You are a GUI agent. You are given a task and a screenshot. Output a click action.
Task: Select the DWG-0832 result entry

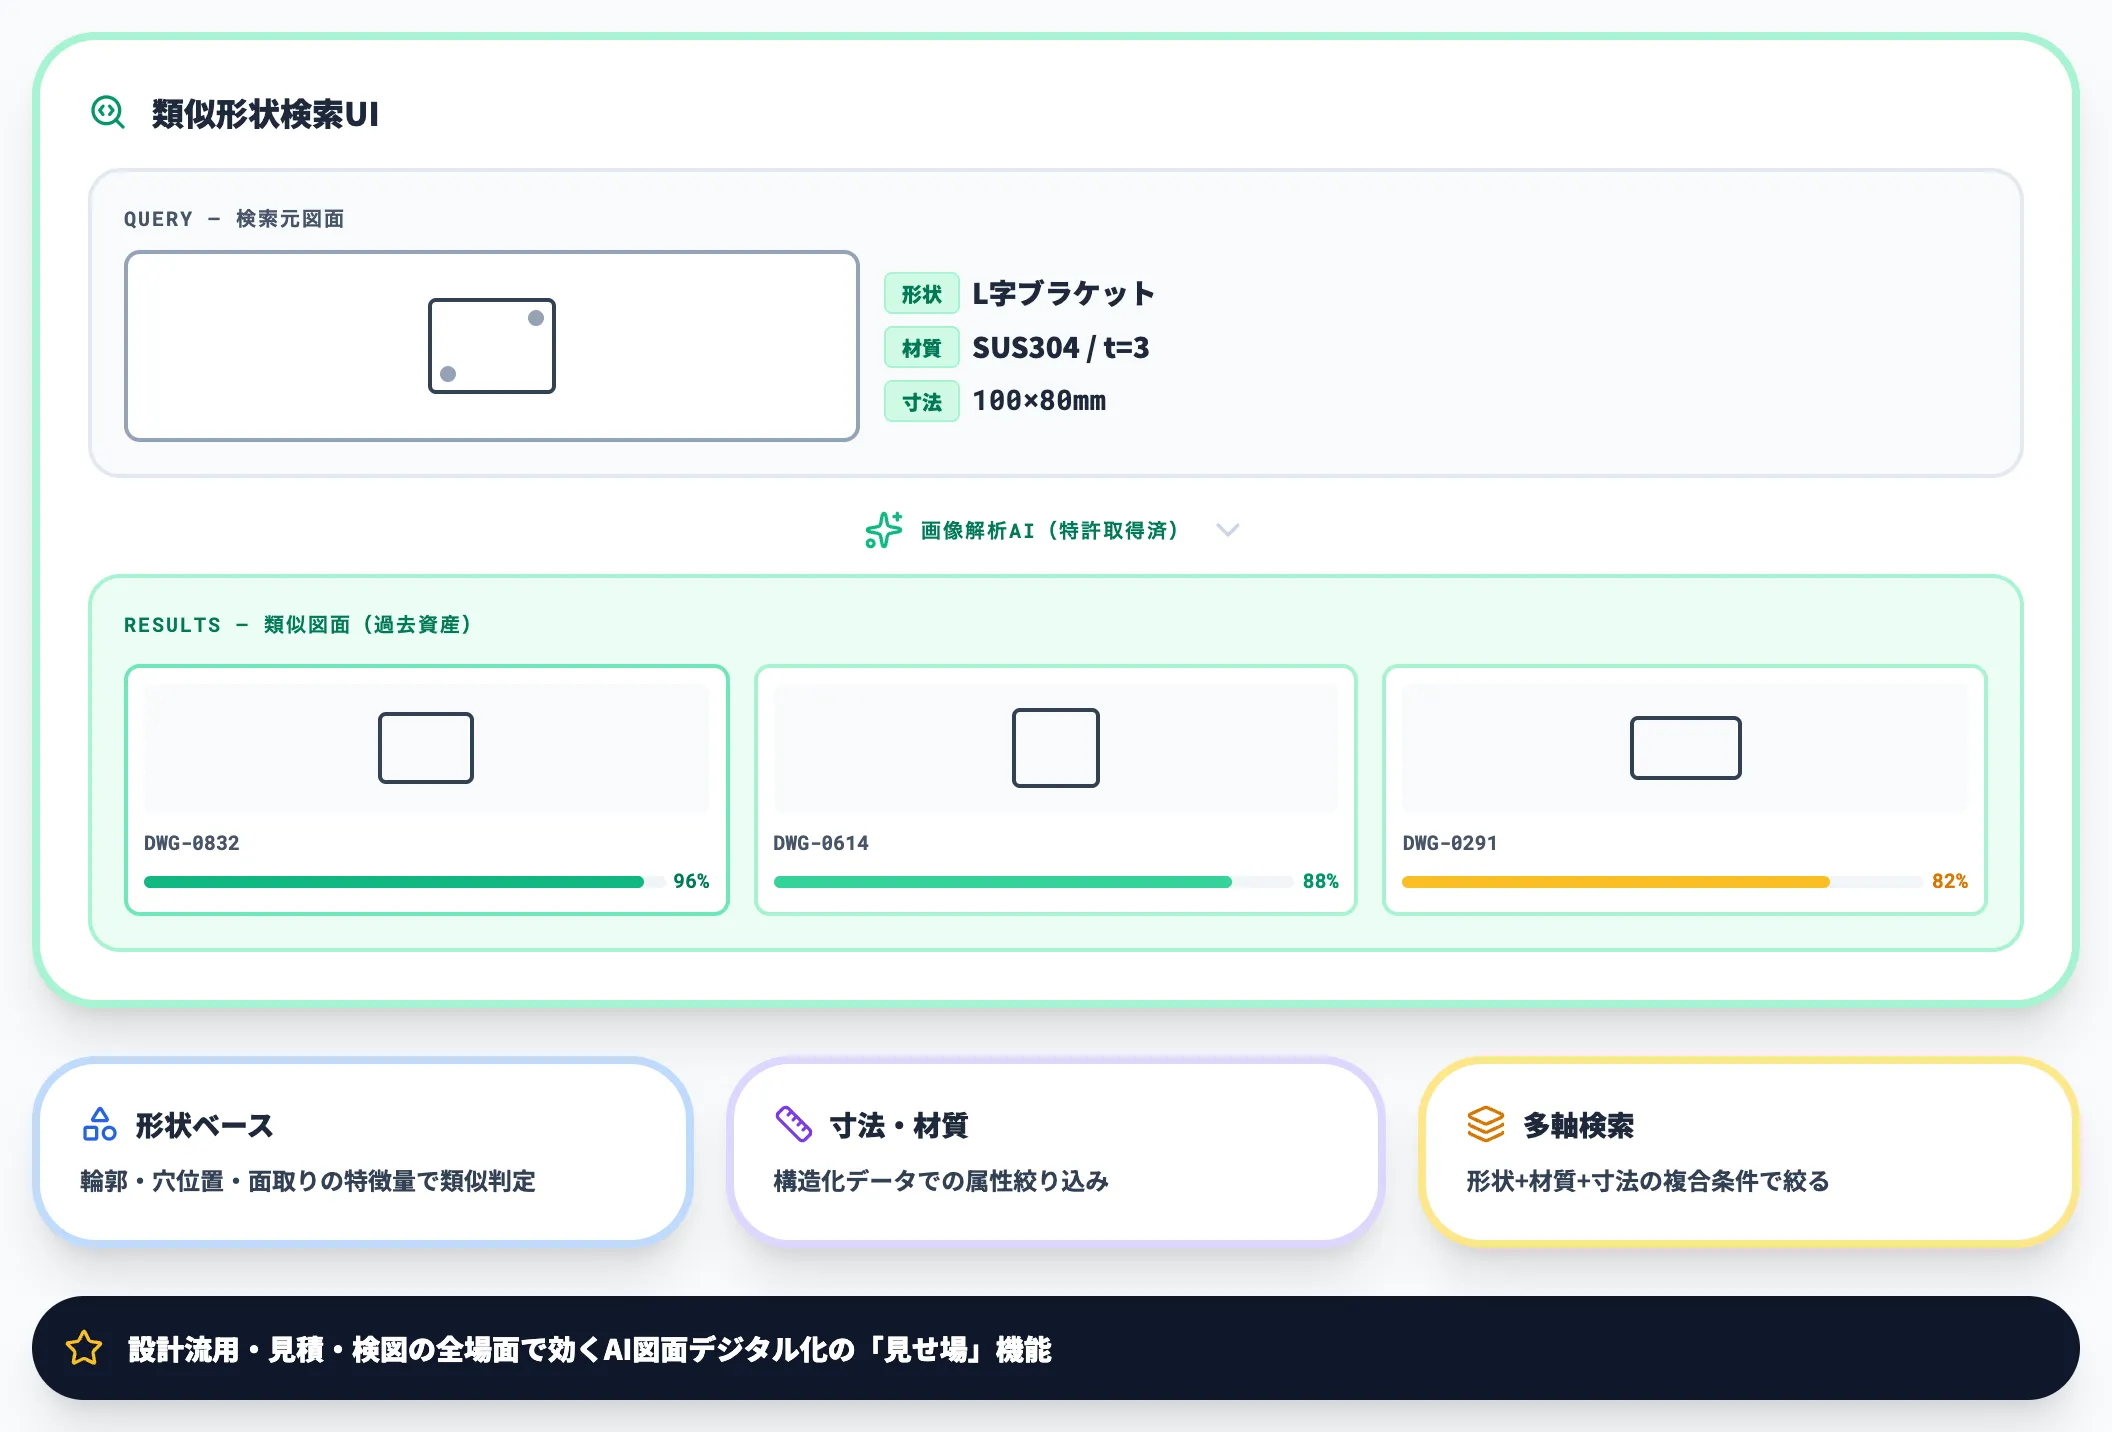427,790
